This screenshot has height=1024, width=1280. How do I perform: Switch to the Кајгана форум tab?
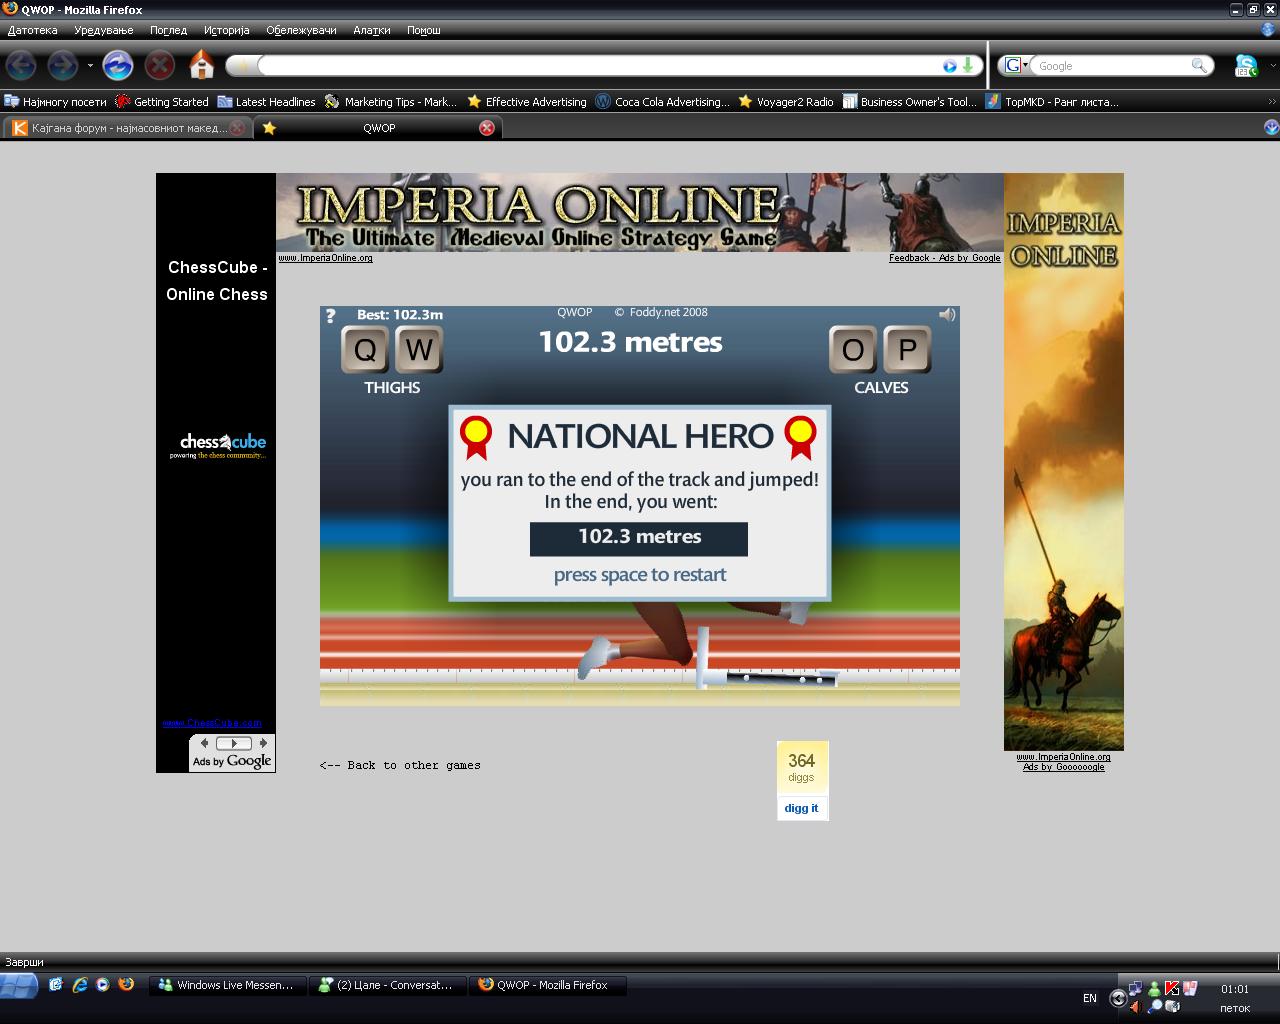coord(125,128)
